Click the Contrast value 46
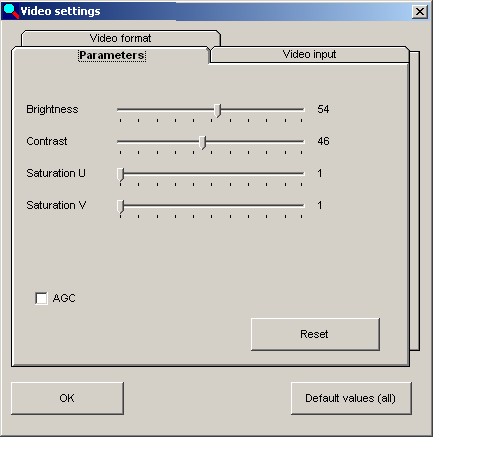 pos(323,141)
